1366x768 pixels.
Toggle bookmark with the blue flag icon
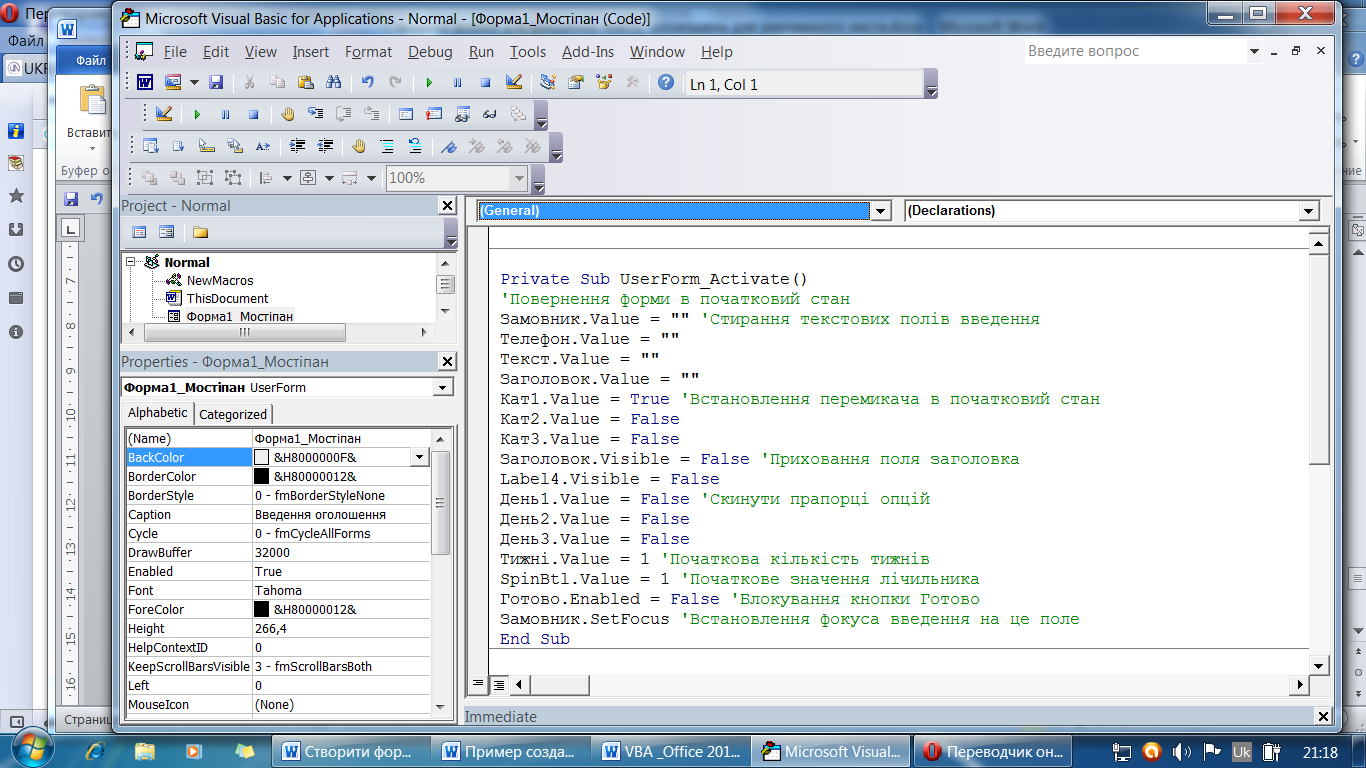point(449,146)
